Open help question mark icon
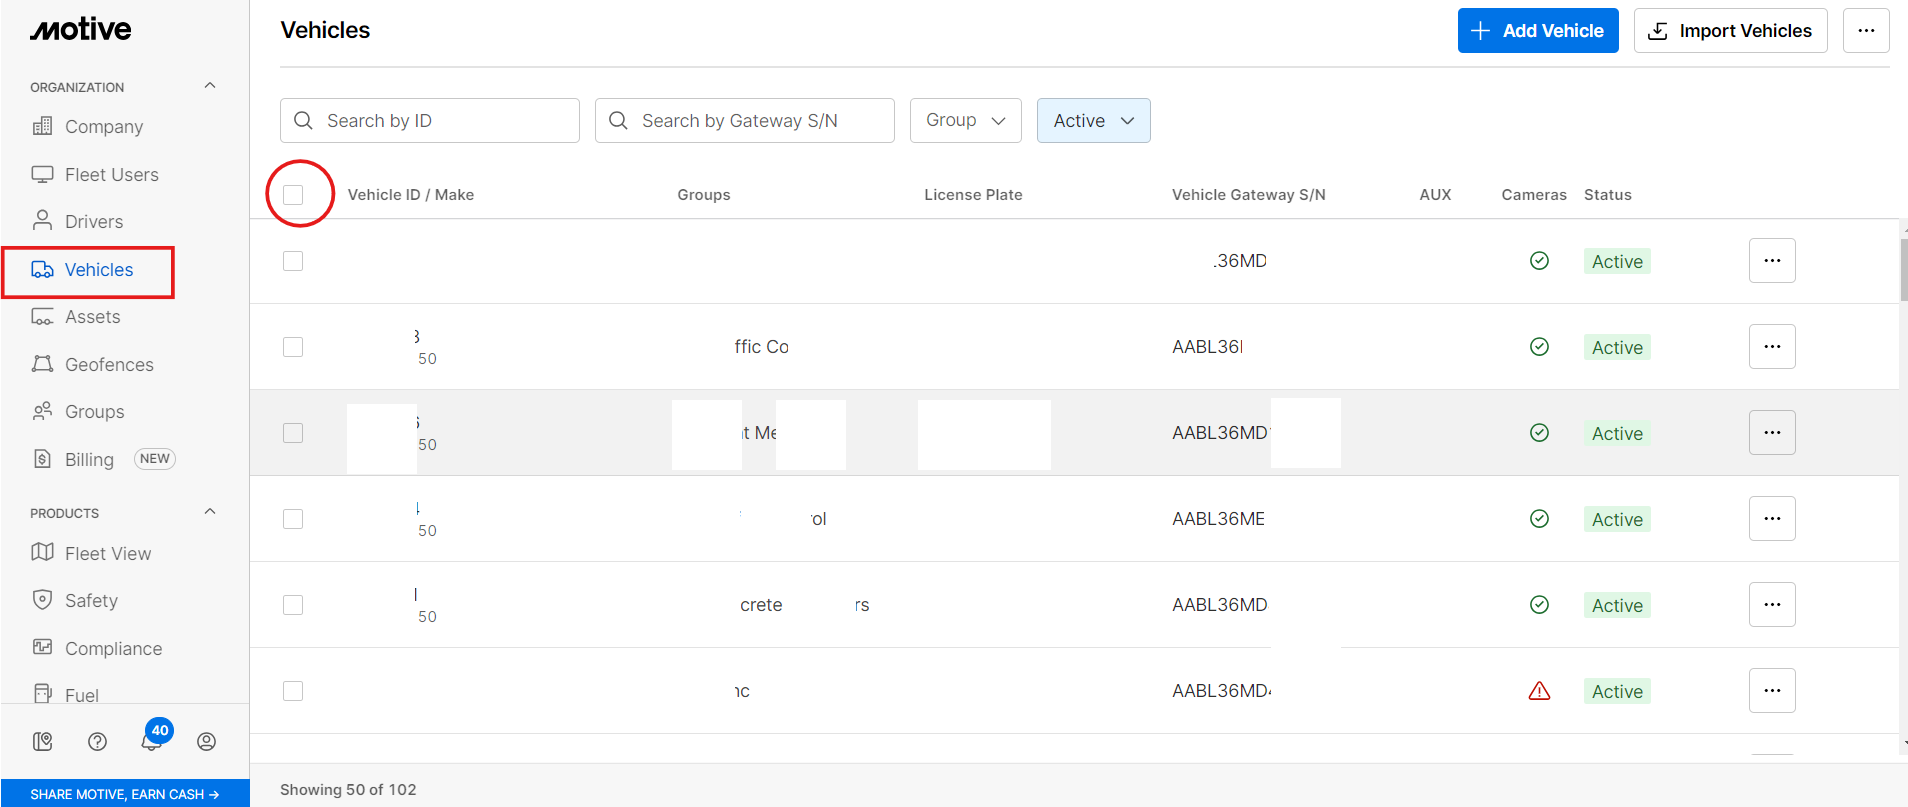1908x807 pixels. pyautogui.click(x=97, y=741)
